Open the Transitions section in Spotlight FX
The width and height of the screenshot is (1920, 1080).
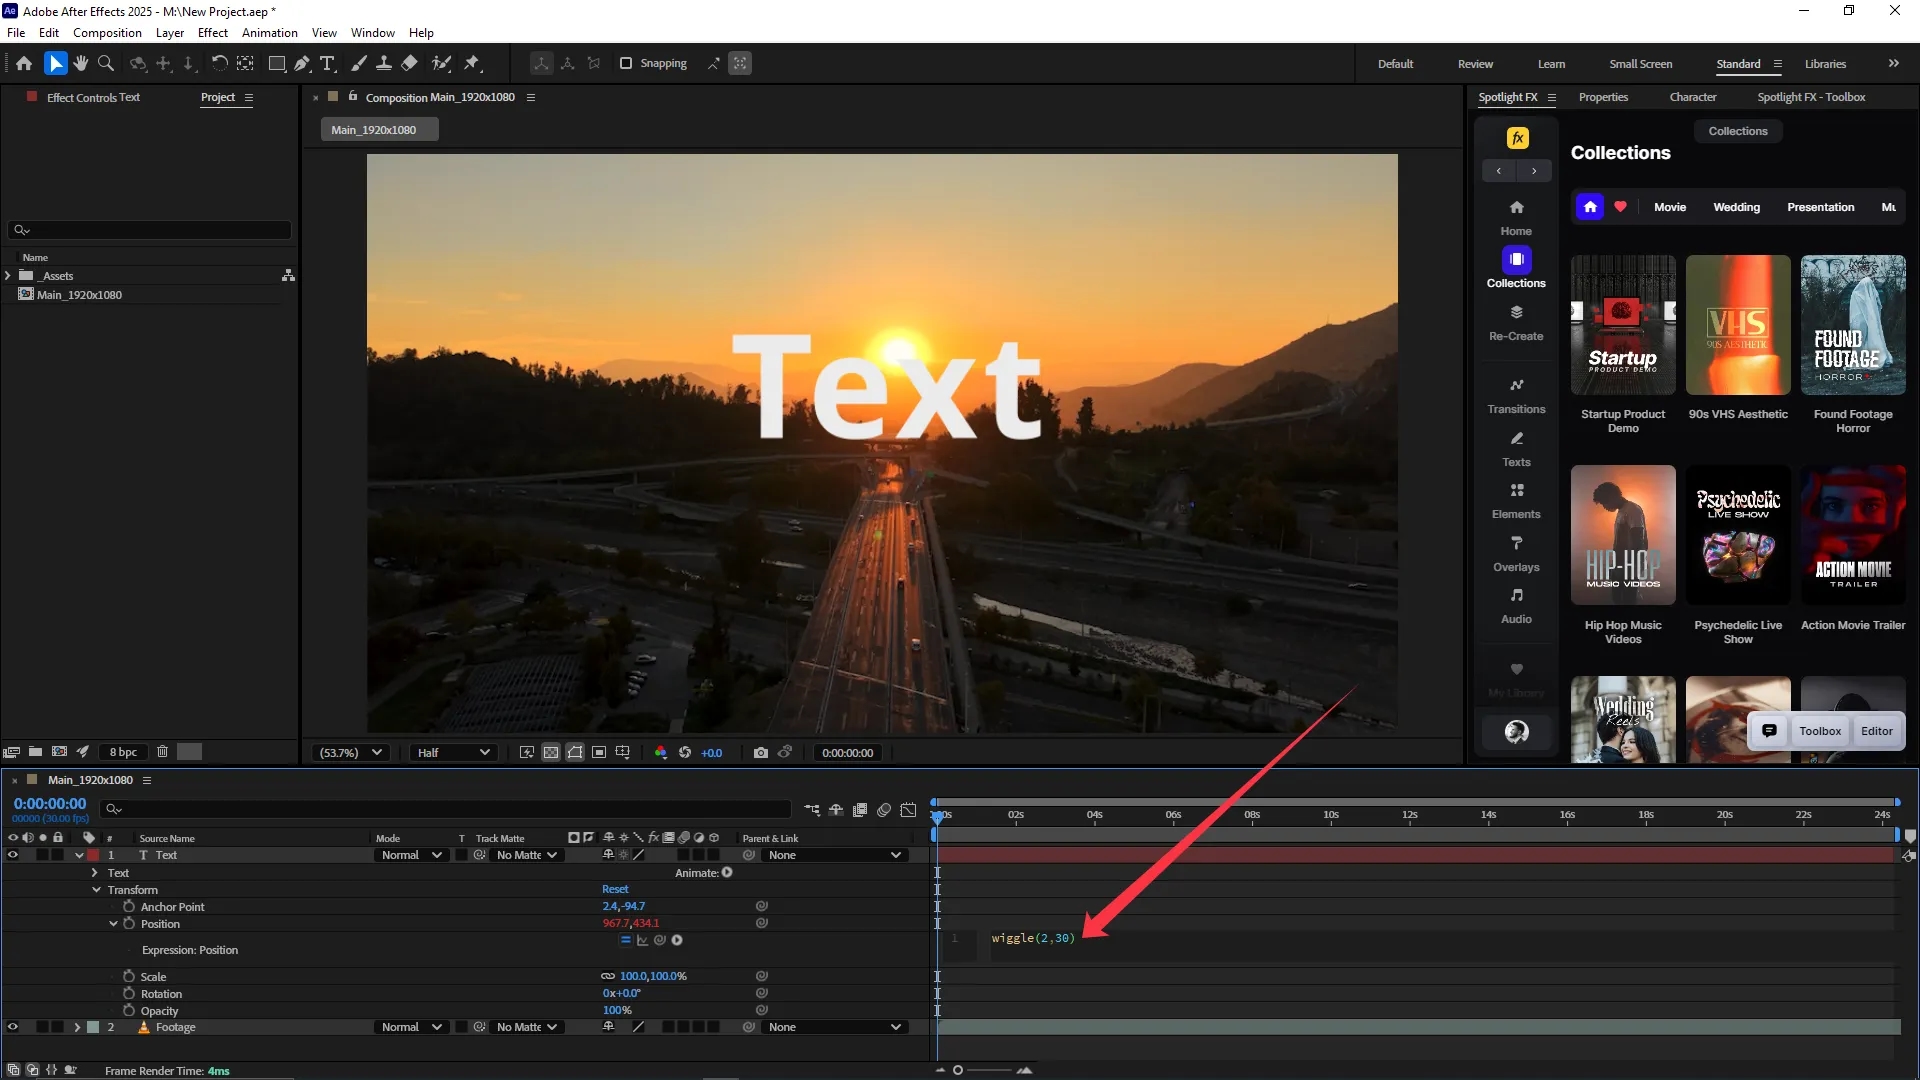[1516, 396]
